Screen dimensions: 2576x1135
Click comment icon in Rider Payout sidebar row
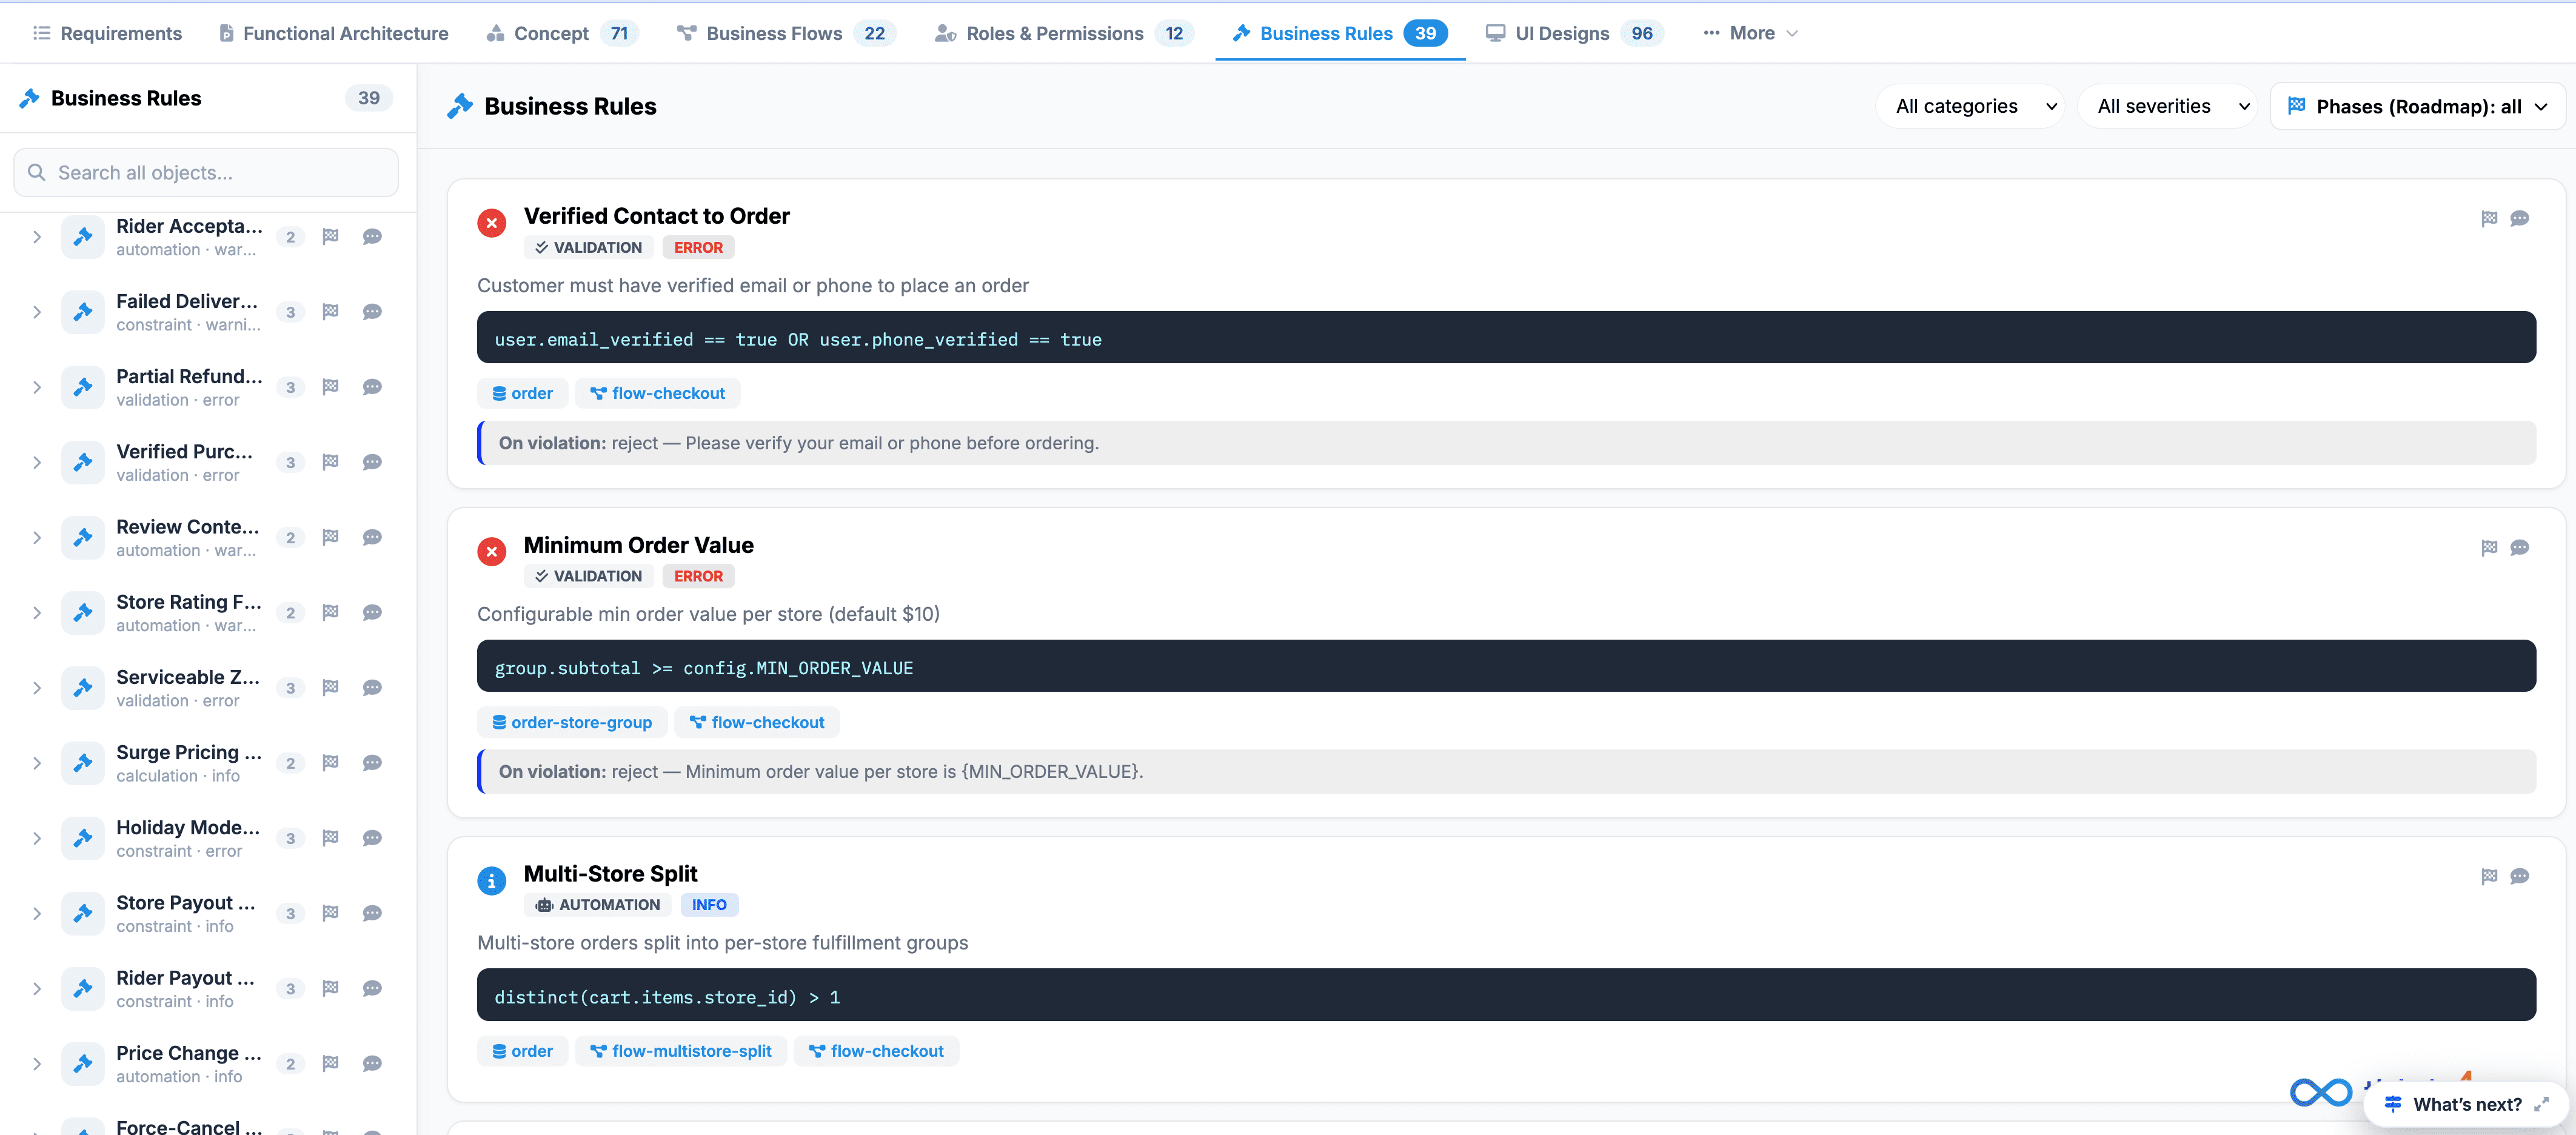(372, 988)
